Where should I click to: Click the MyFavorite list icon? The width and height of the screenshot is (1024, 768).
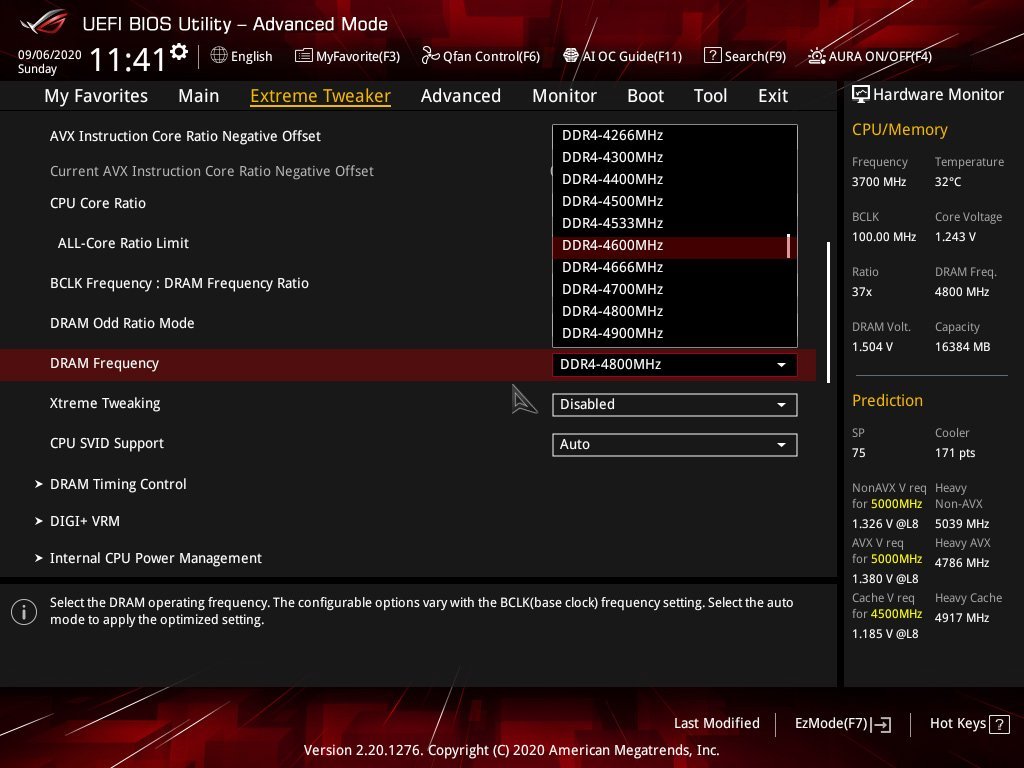click(x=304, y=56)
